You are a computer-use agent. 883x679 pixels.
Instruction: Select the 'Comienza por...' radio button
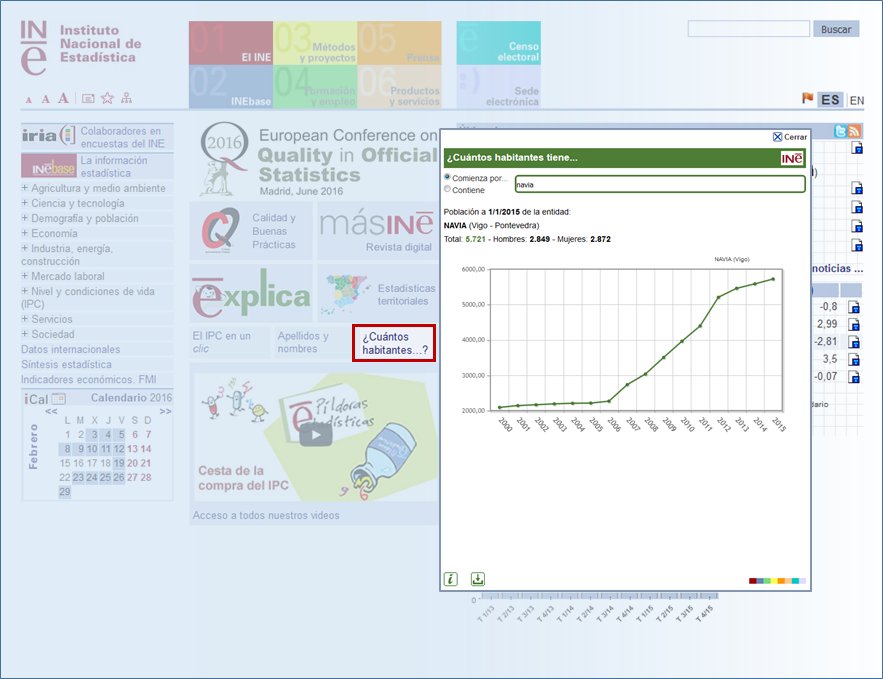447,177
